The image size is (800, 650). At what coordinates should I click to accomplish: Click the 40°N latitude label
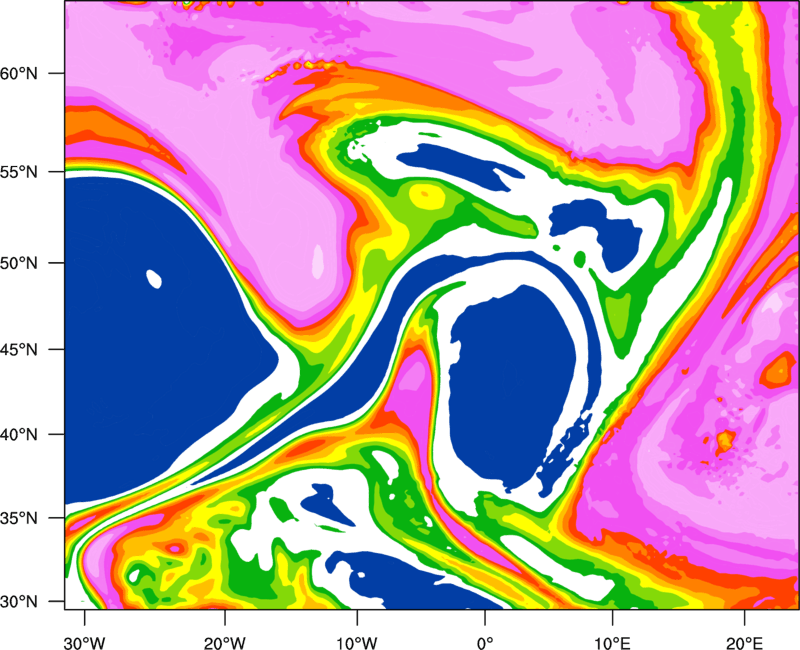pyautogui.click(x=19, y=435)
